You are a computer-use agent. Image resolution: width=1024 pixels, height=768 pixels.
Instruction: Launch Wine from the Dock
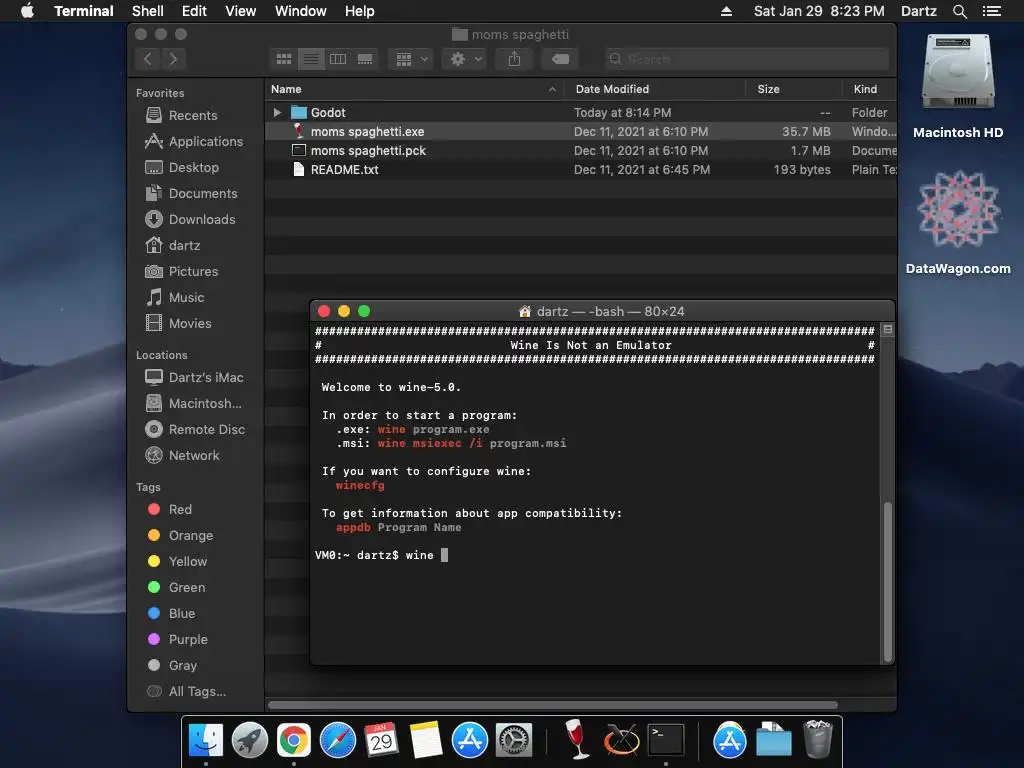576,739
